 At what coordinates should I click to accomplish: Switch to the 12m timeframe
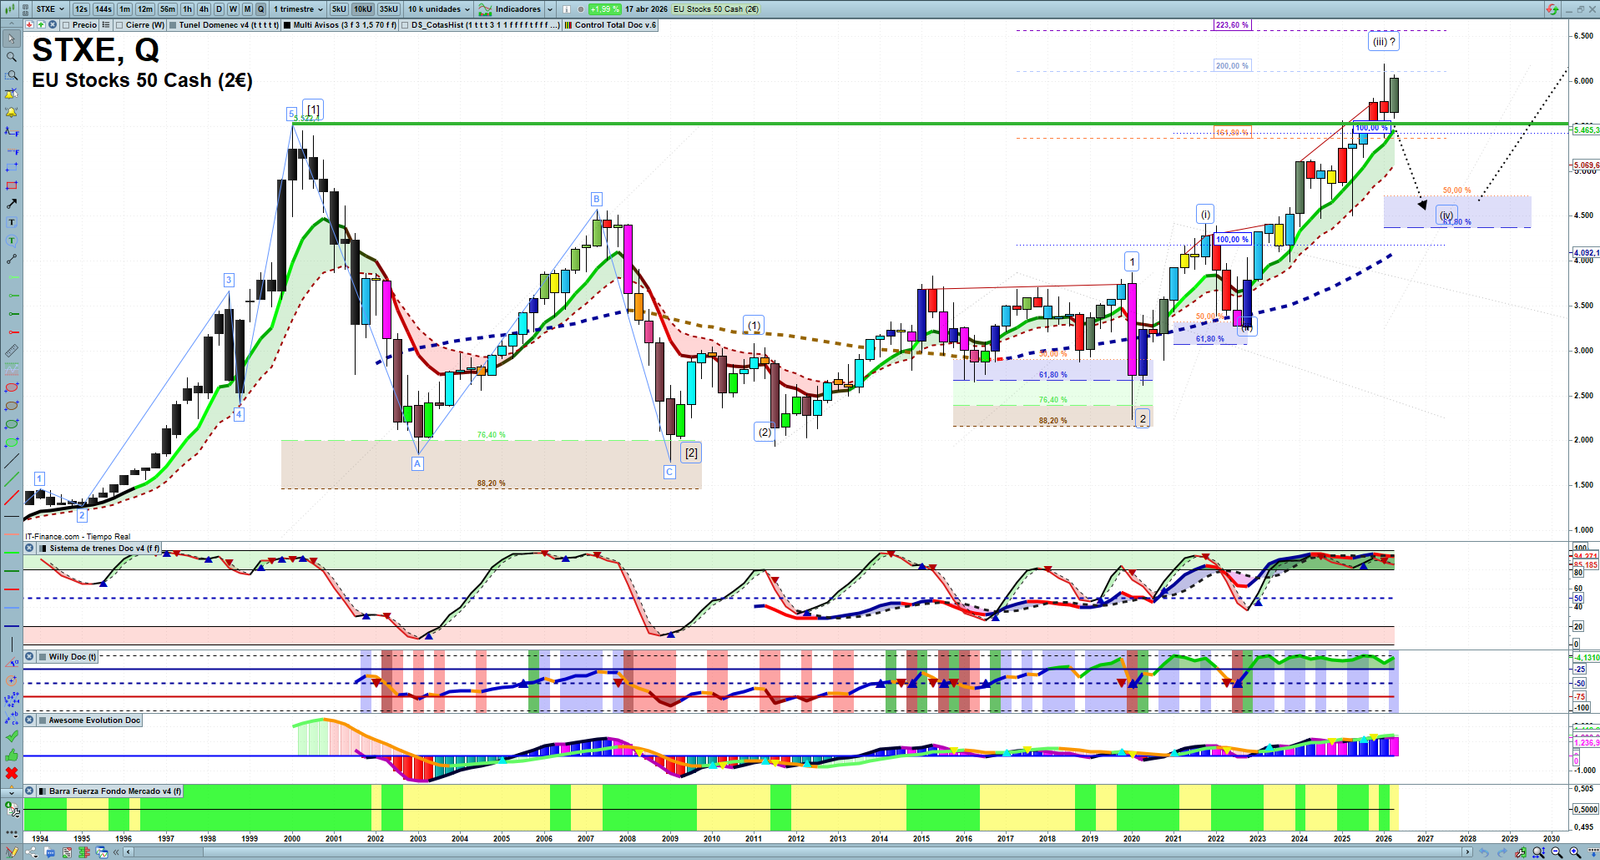coord(145,9)
